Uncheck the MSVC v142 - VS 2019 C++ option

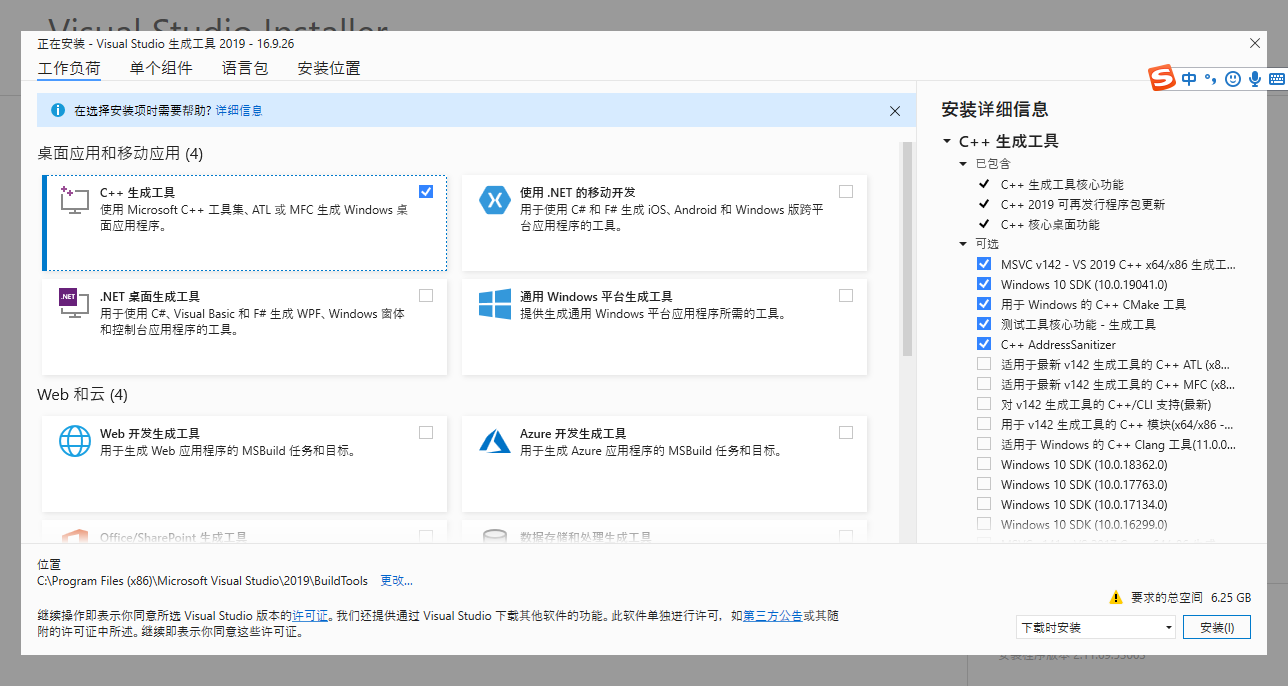pyautogui.click(x=984, y=264)
